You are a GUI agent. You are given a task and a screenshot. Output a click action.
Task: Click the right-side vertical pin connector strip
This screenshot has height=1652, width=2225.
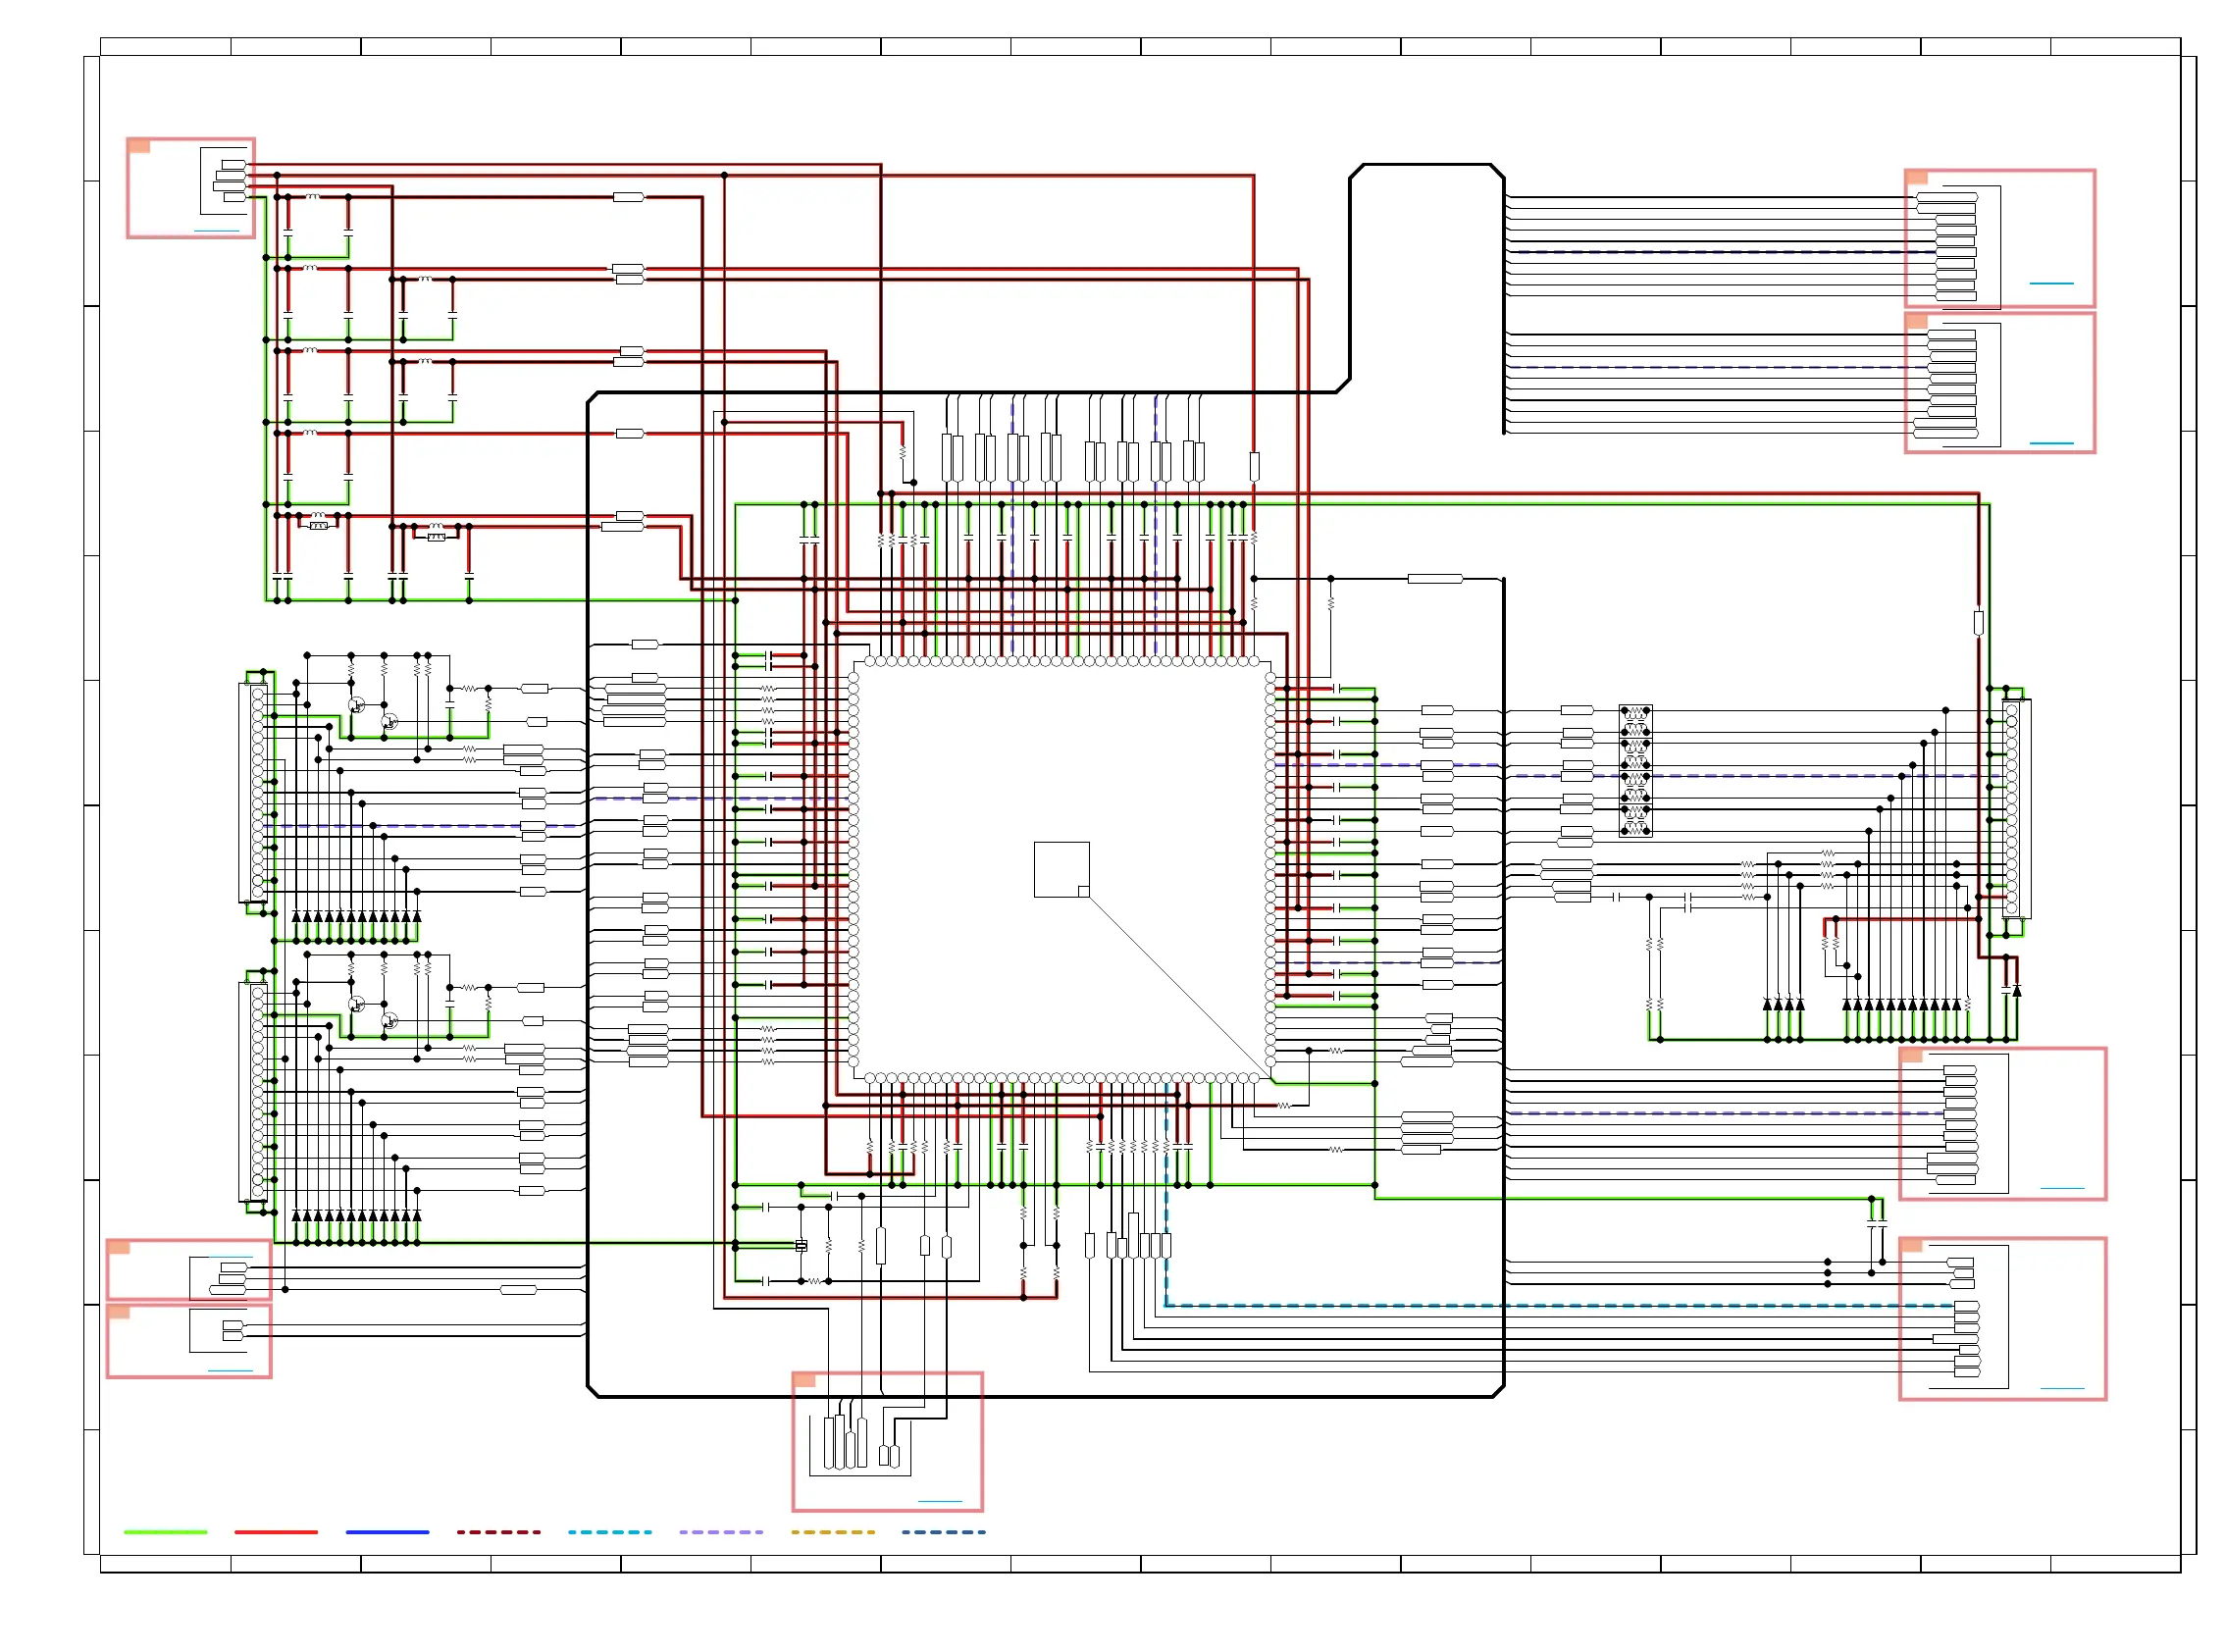click(x=2011, y=808)
